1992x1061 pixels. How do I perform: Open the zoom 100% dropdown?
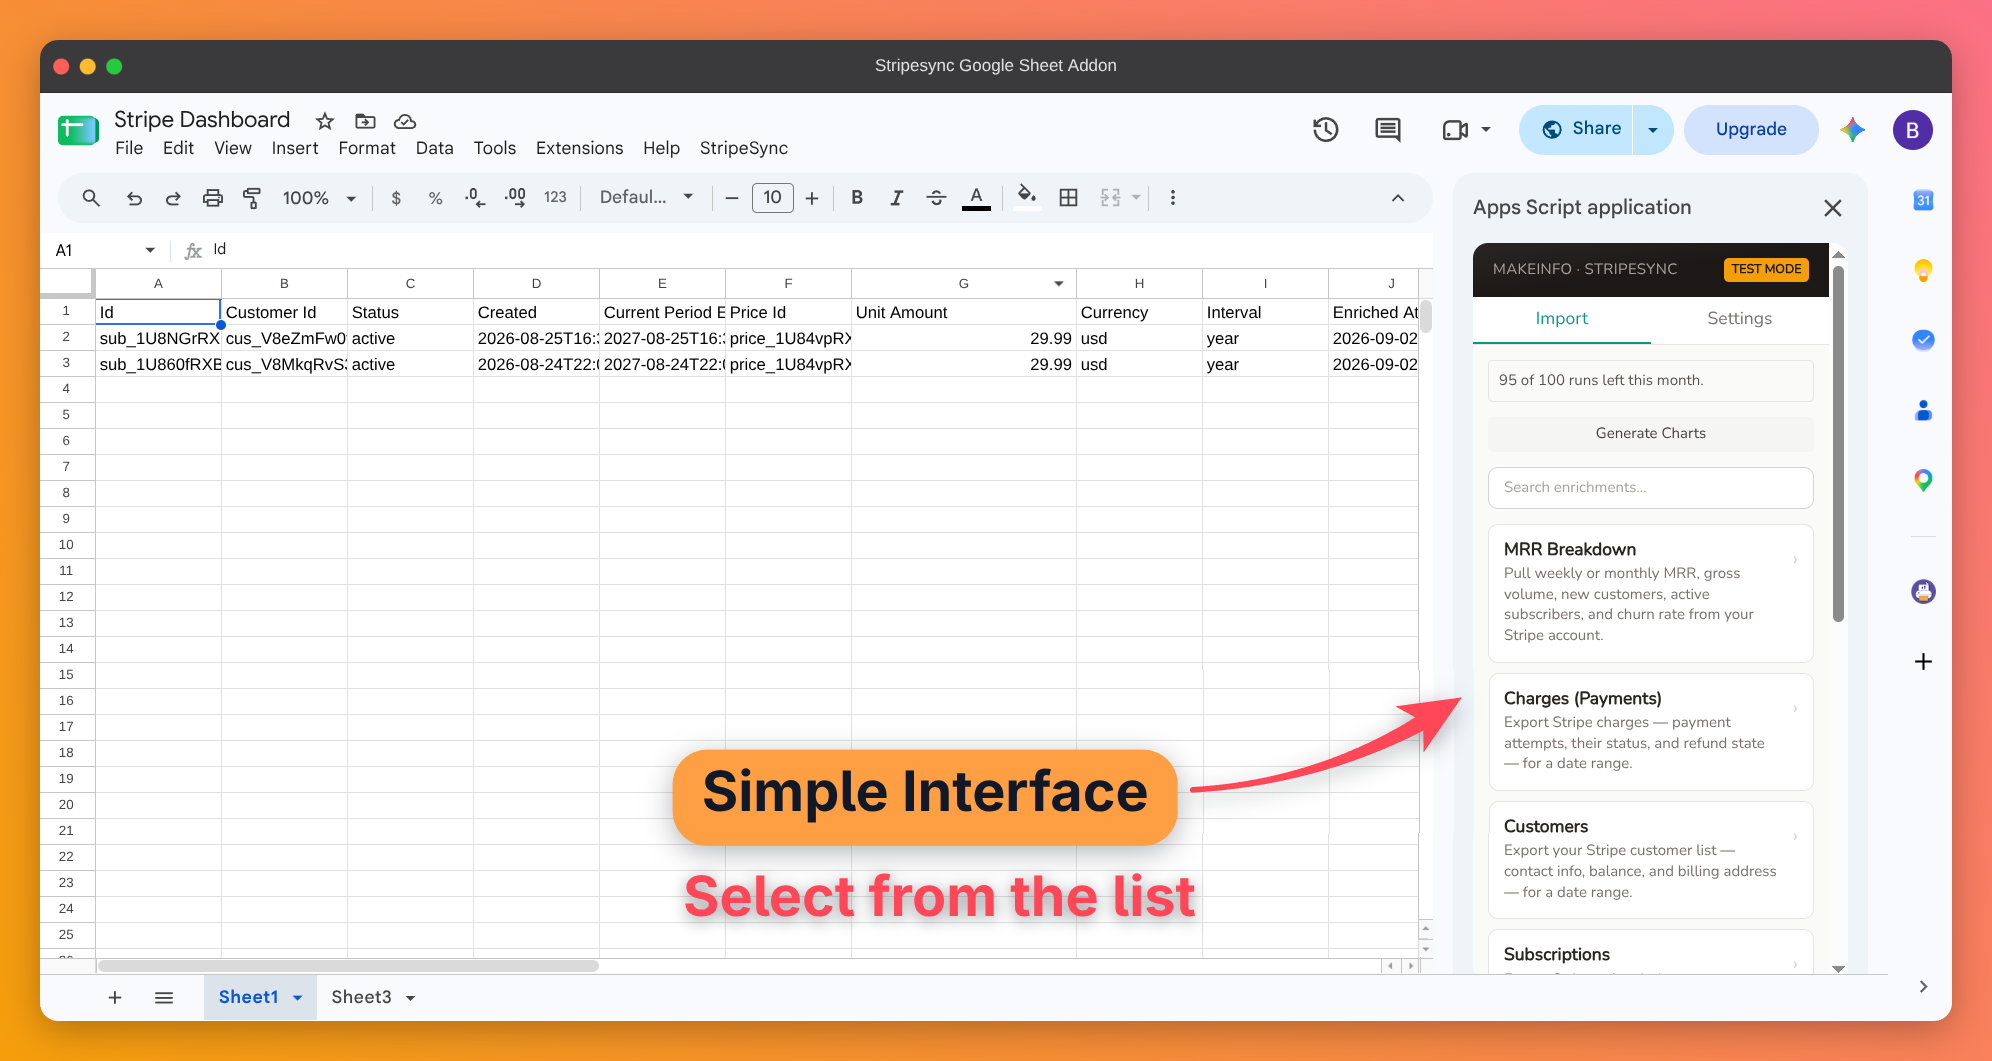click(319, 198)
